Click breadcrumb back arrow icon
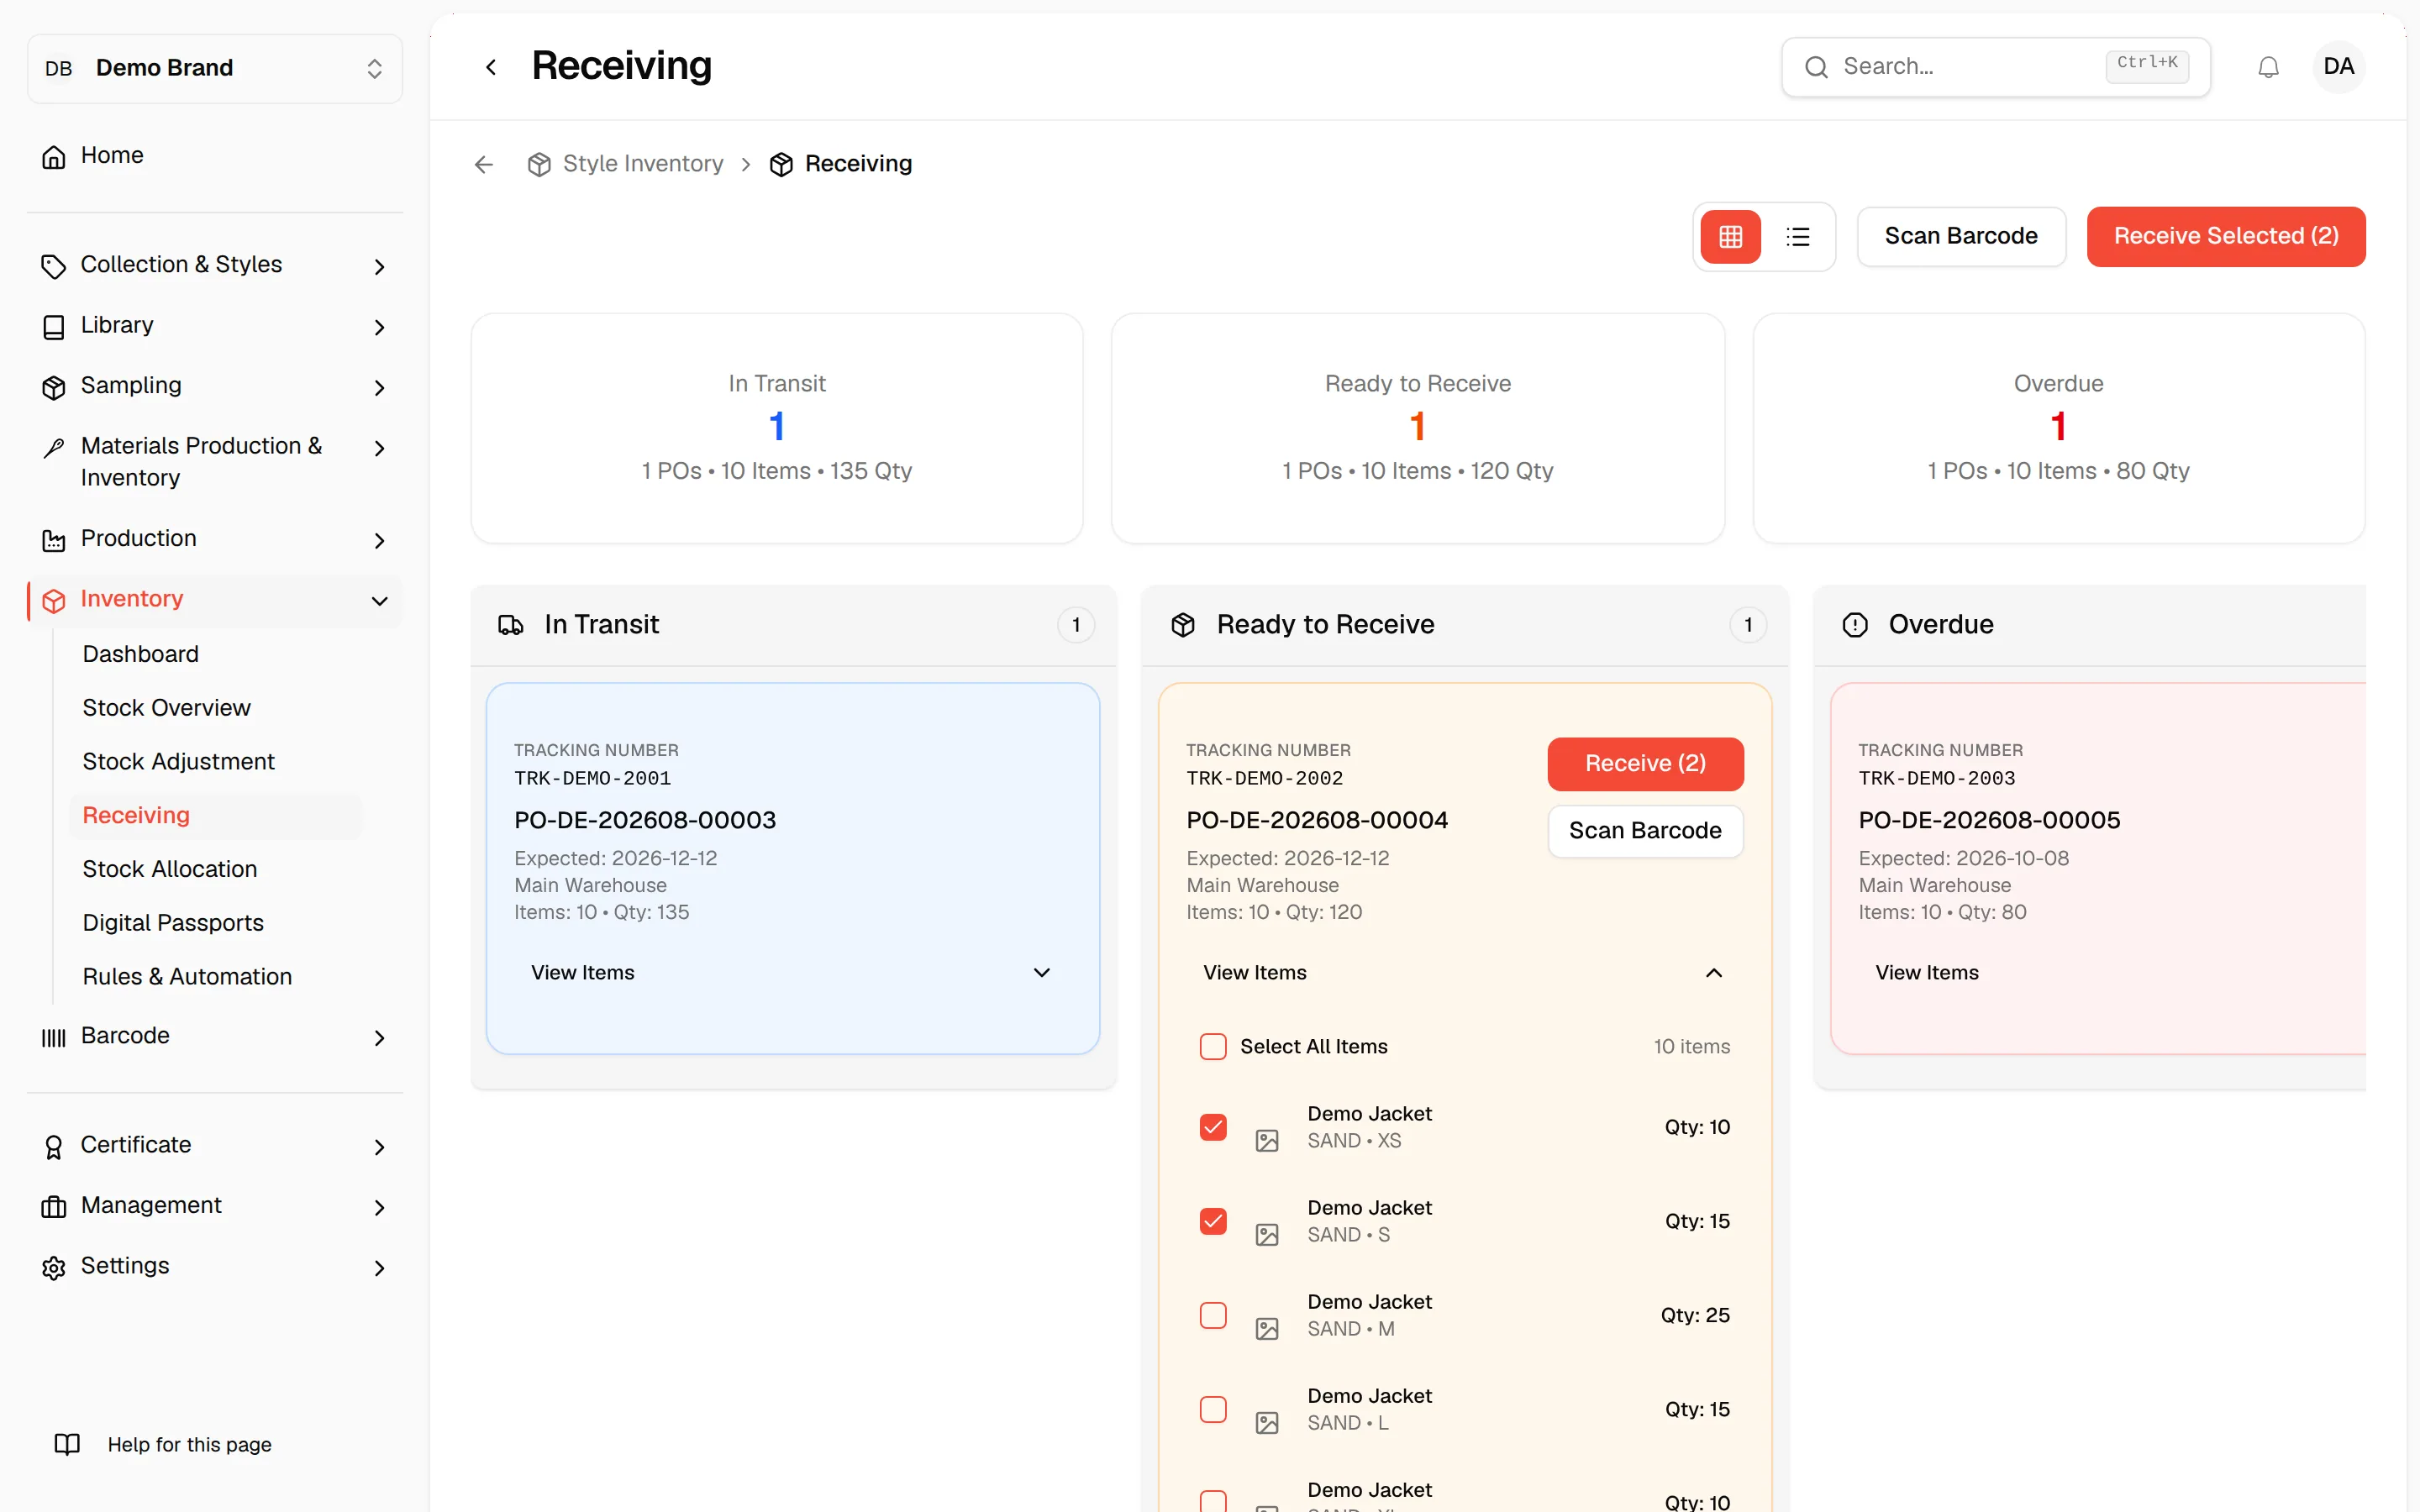This screenshot has width=2420, height=1512. (484, 164)
